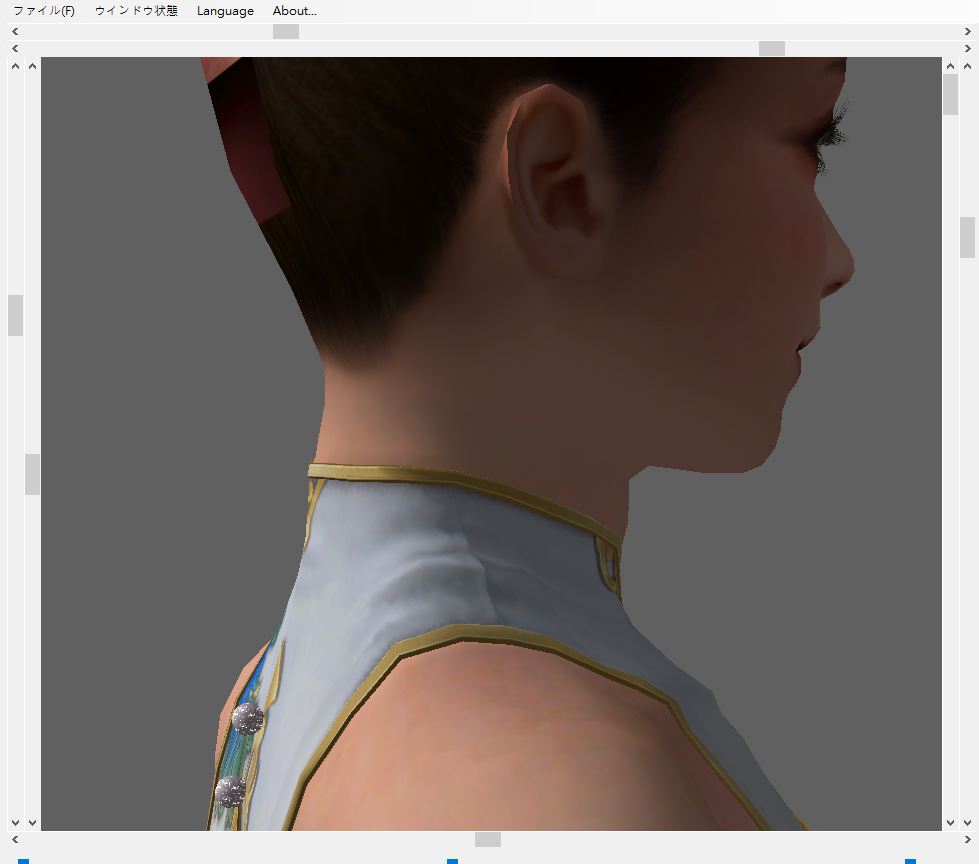The width and height of the screenshot is (979, 864).
Task: Click down arrow of outermost right vertical scrollbar
Action: click(968, 823)
